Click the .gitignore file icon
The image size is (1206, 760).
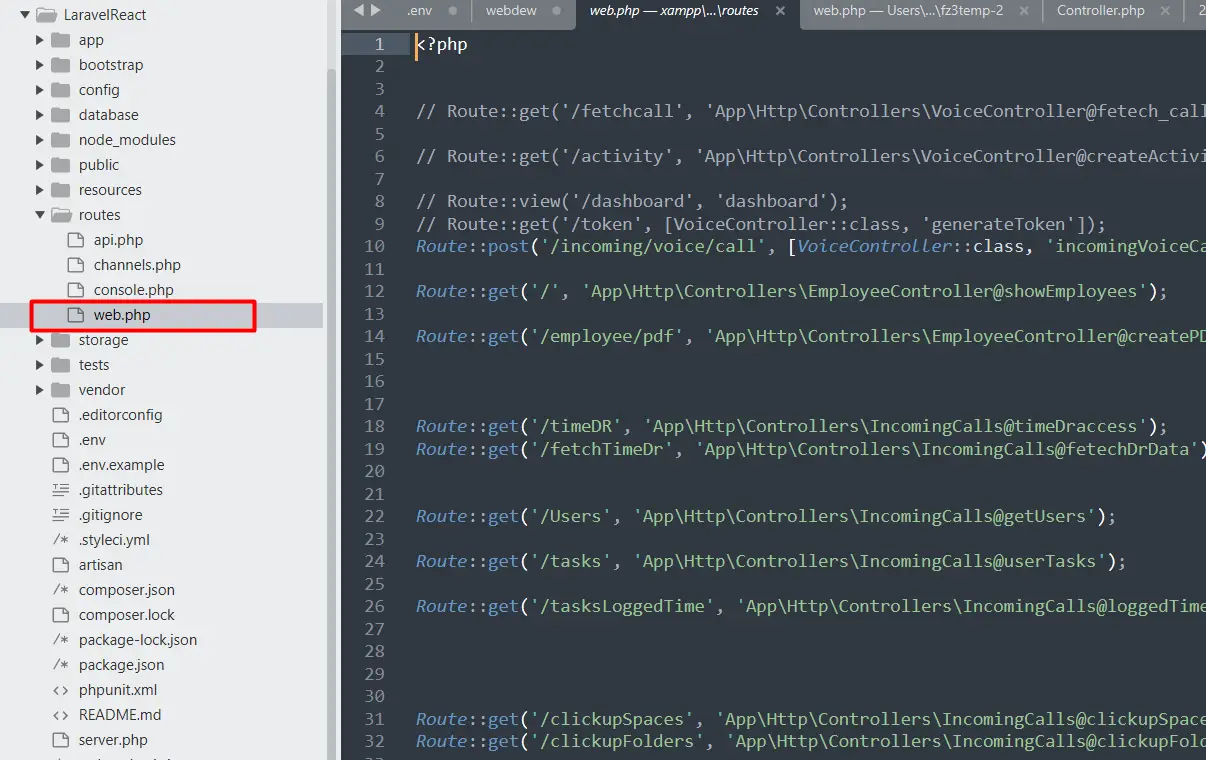[x=60, y=515]
